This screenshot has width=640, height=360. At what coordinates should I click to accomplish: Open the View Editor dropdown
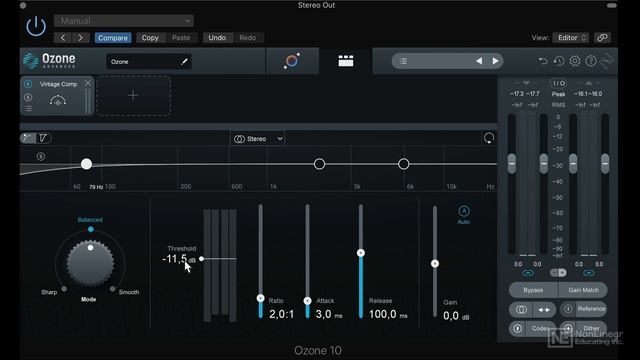(571, 38)
